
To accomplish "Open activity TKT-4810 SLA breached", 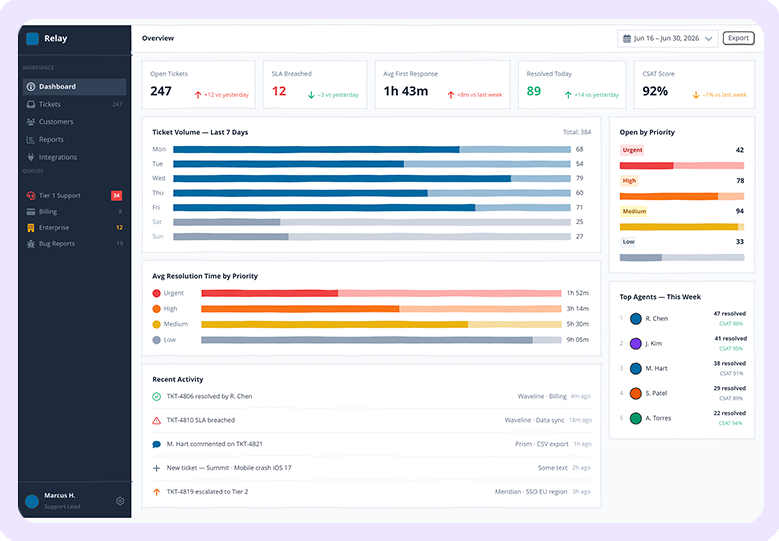I will tap(372, 420).
